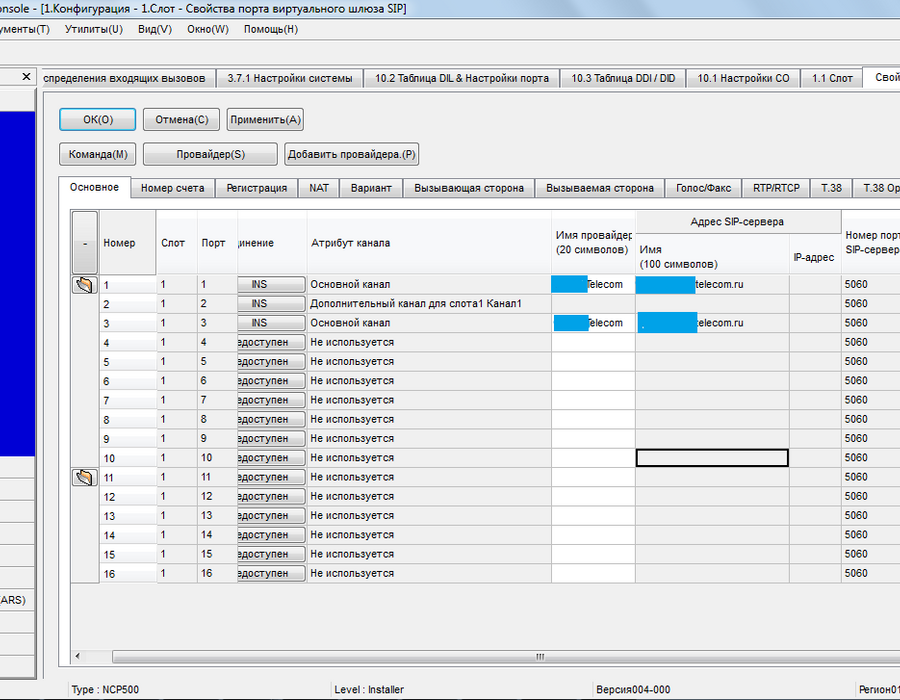Switch to the Вариант tab
Image resolution: width=900 pixels, height=700 pixels.
click(371, 188)
